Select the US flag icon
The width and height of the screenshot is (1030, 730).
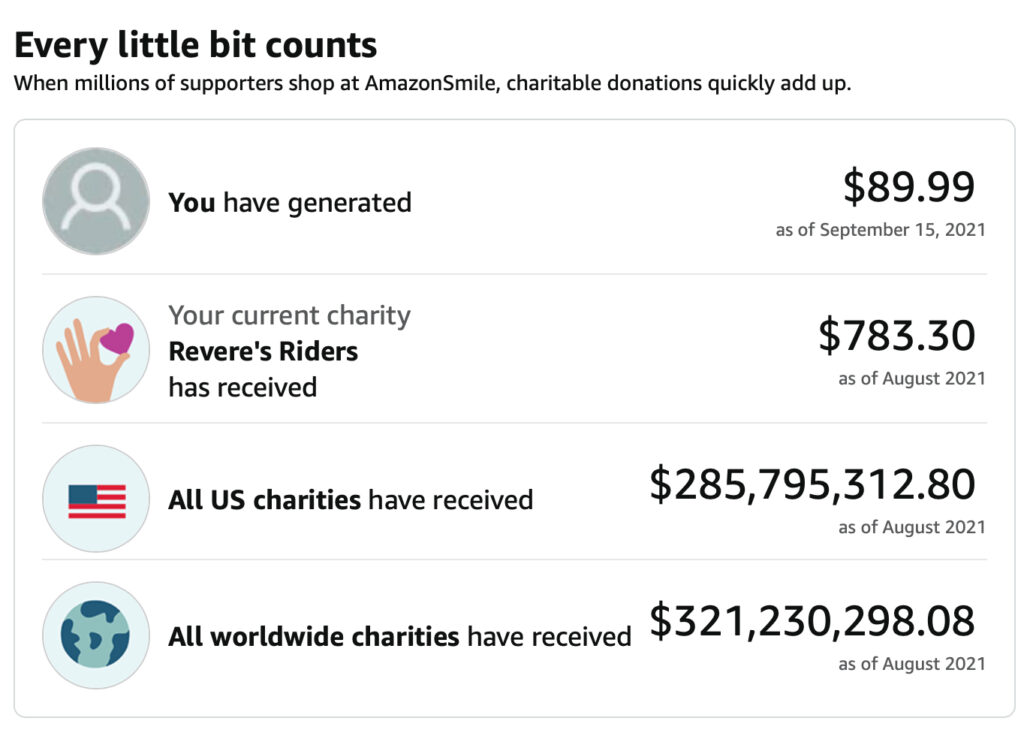[96, 499]
